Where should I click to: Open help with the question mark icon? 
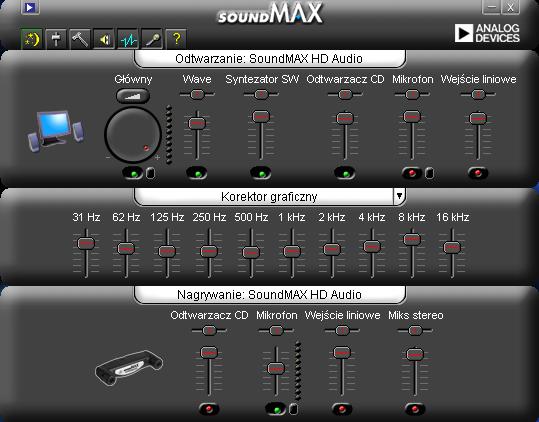[x=176, y=39]
